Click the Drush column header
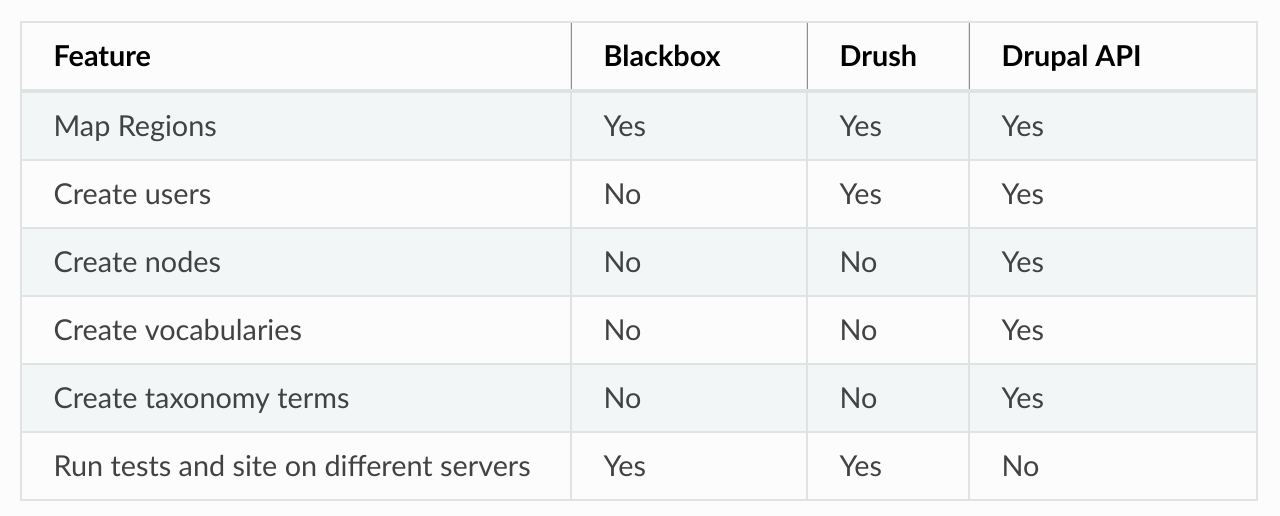Viewport: 1280px width, 516px height. pos(878,56)
